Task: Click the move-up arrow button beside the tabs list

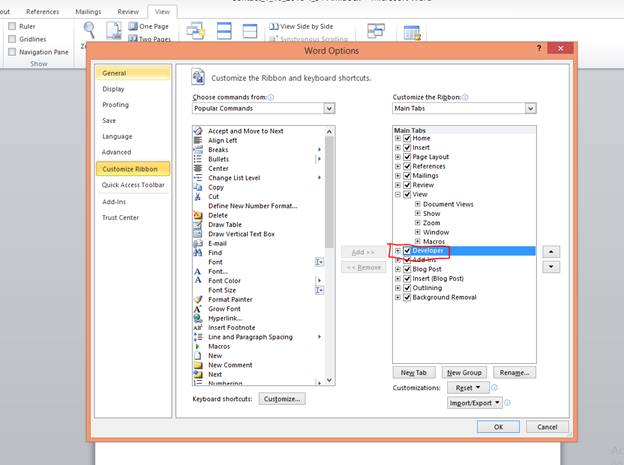Action: tap(551, 252)
